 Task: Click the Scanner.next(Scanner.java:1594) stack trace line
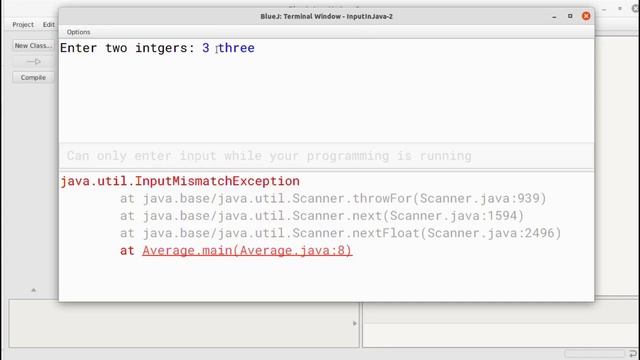tap(322, 216)
